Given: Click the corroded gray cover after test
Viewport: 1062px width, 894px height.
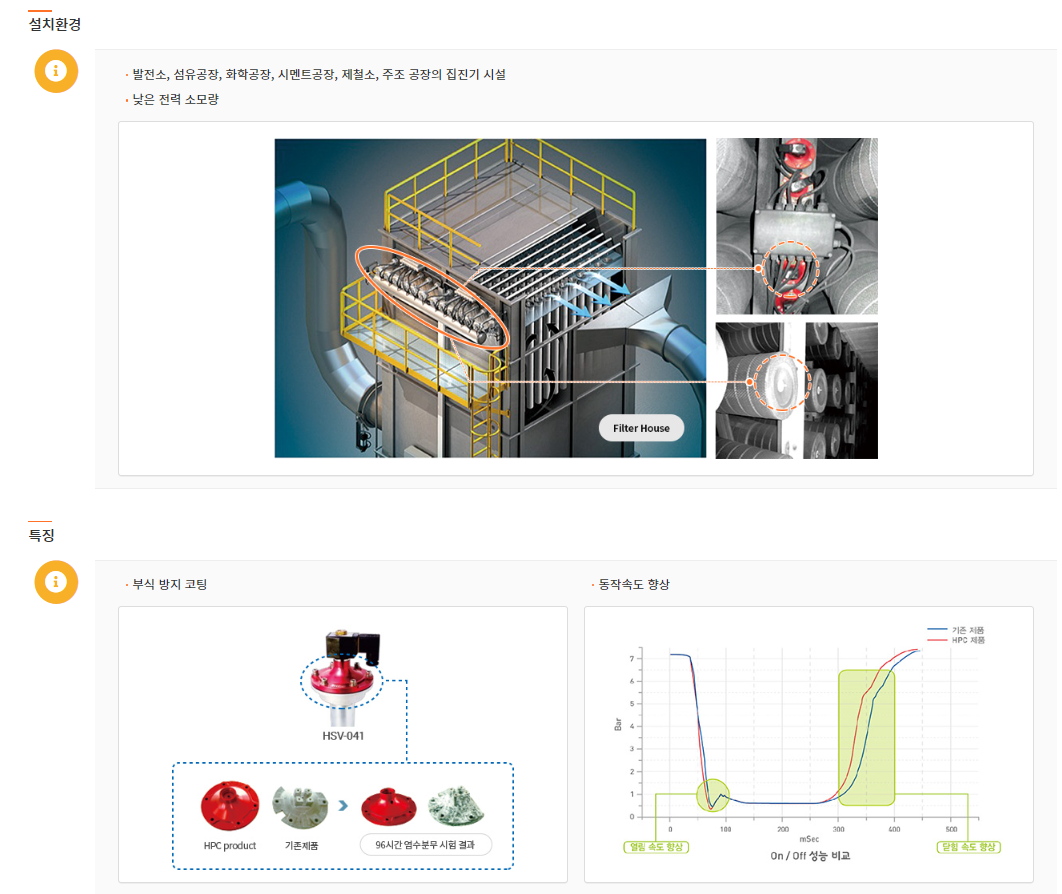Looking at the screenshot, I should coord(456,806).
